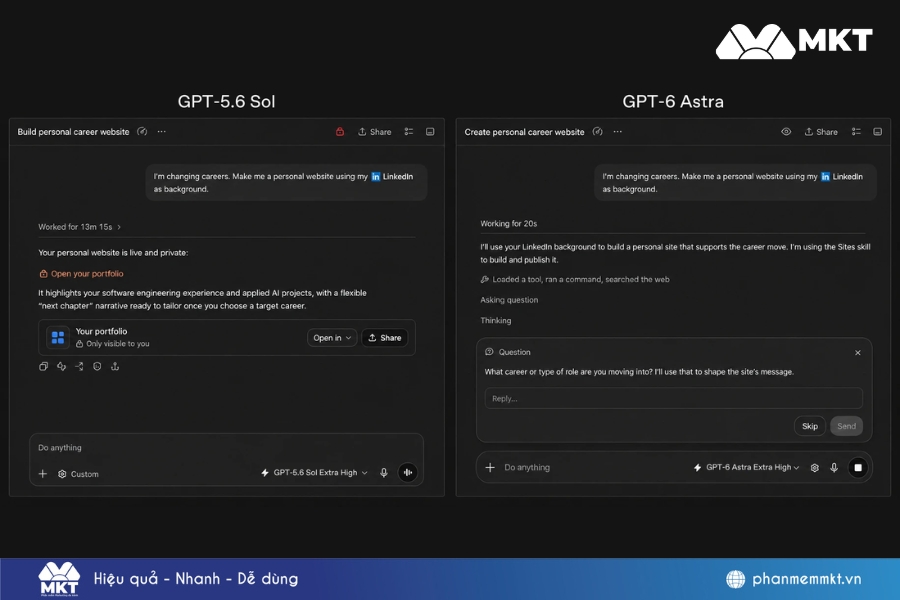Click the Send button in the Question card
The image size is (900, 600).
point(846,426)
